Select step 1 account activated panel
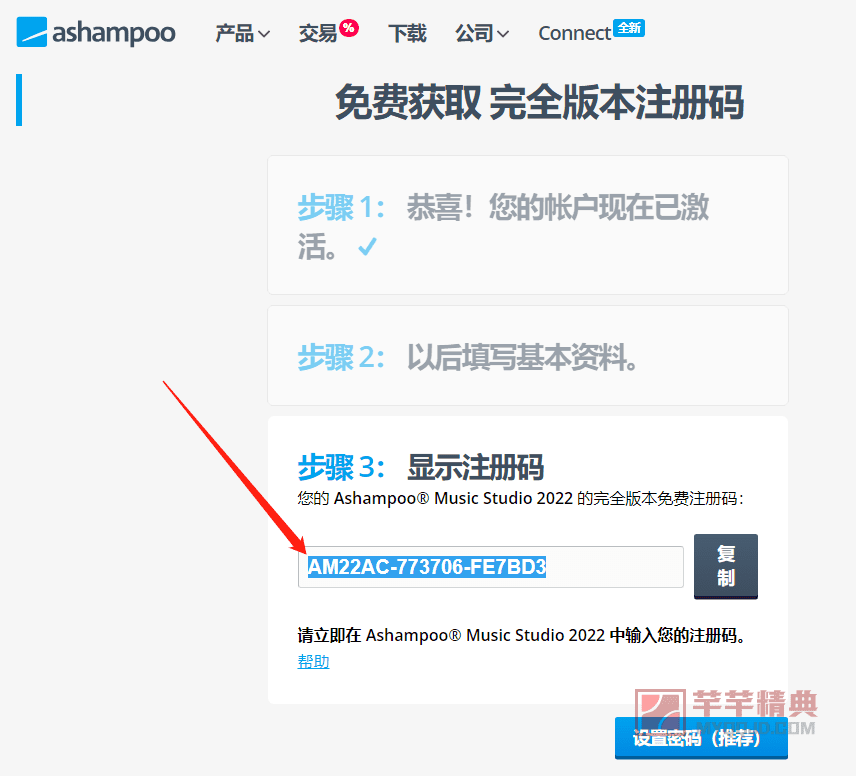Viewport: 856px width, 776px height. coord(528,225)
